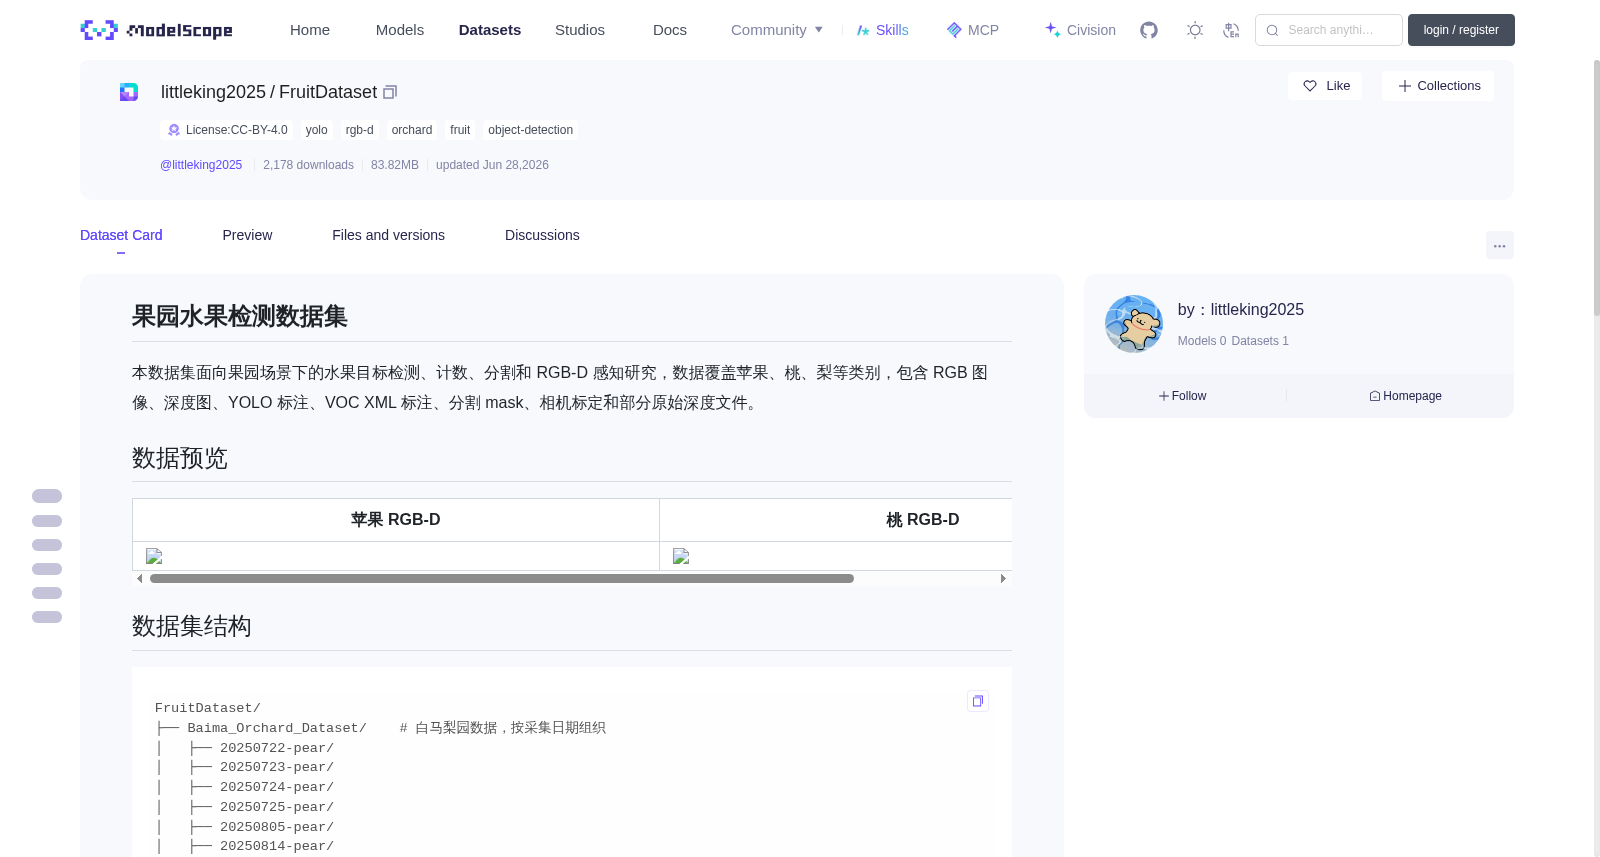Image resolution: width=1600 pixels, height=857 pixels.
Task: Click the author's Datasets 1 count
Action: click(x=1260, y=341)
